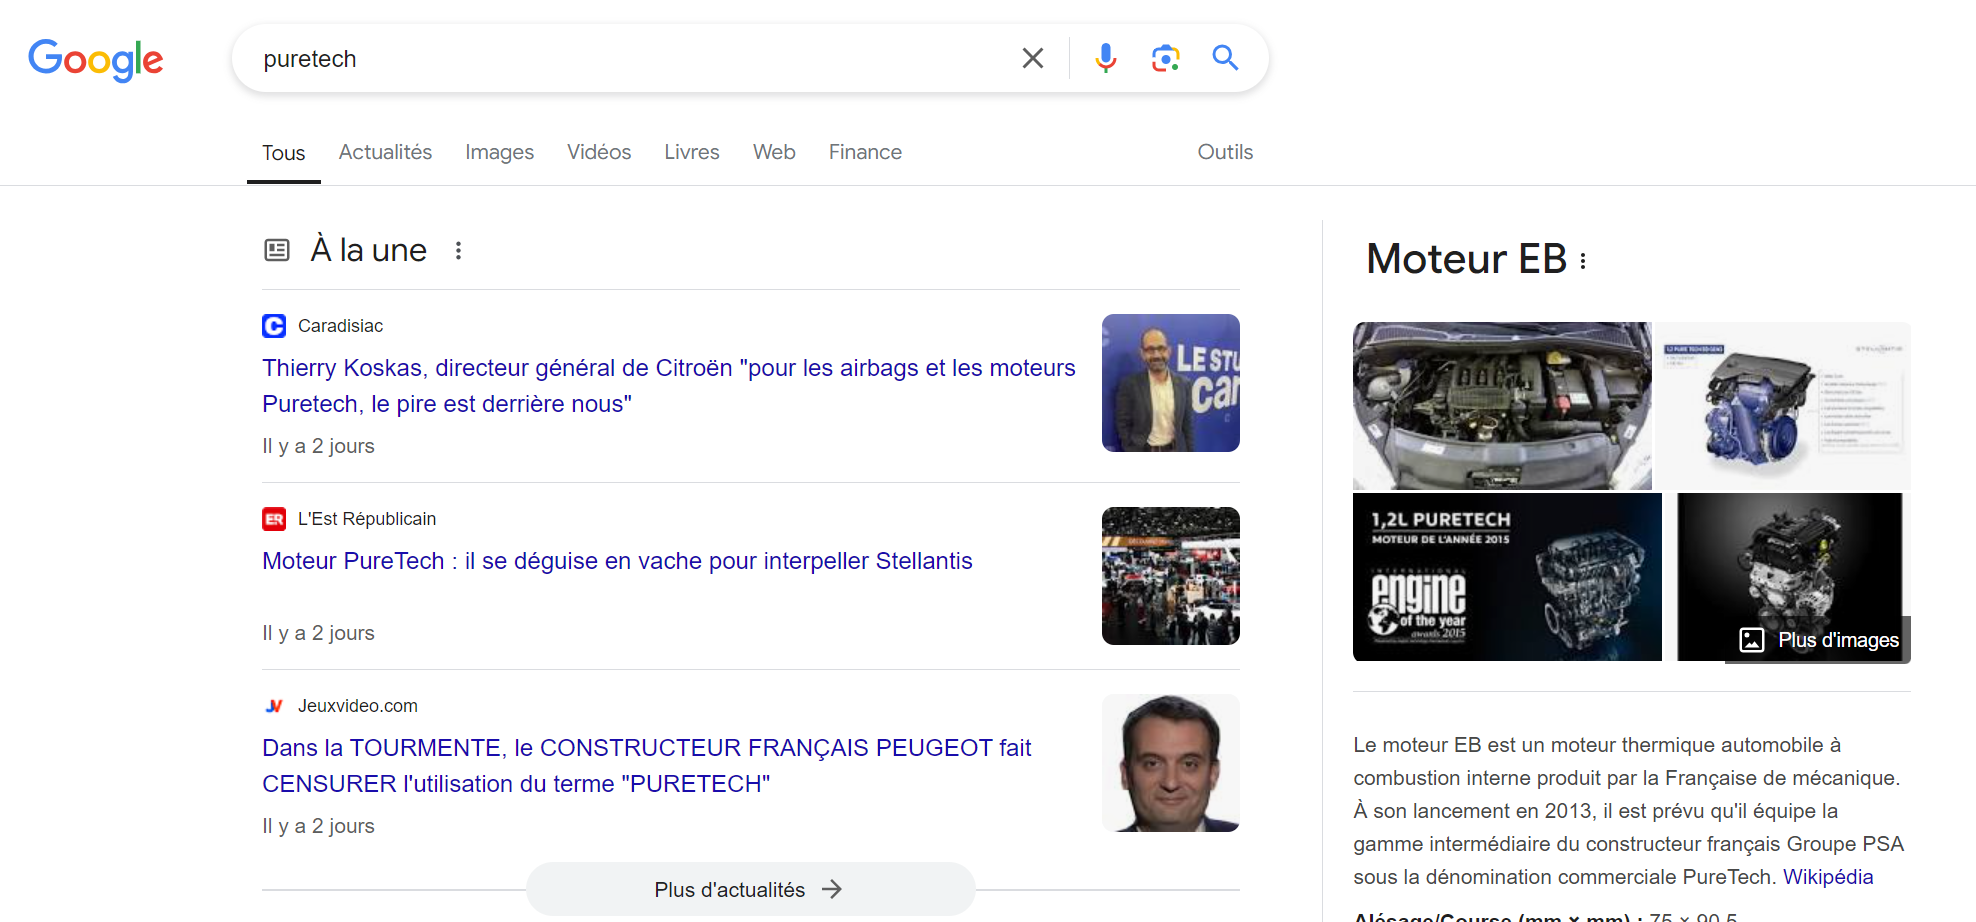Open the Livres tab
1976x922 pixels.
coord(692,152)
